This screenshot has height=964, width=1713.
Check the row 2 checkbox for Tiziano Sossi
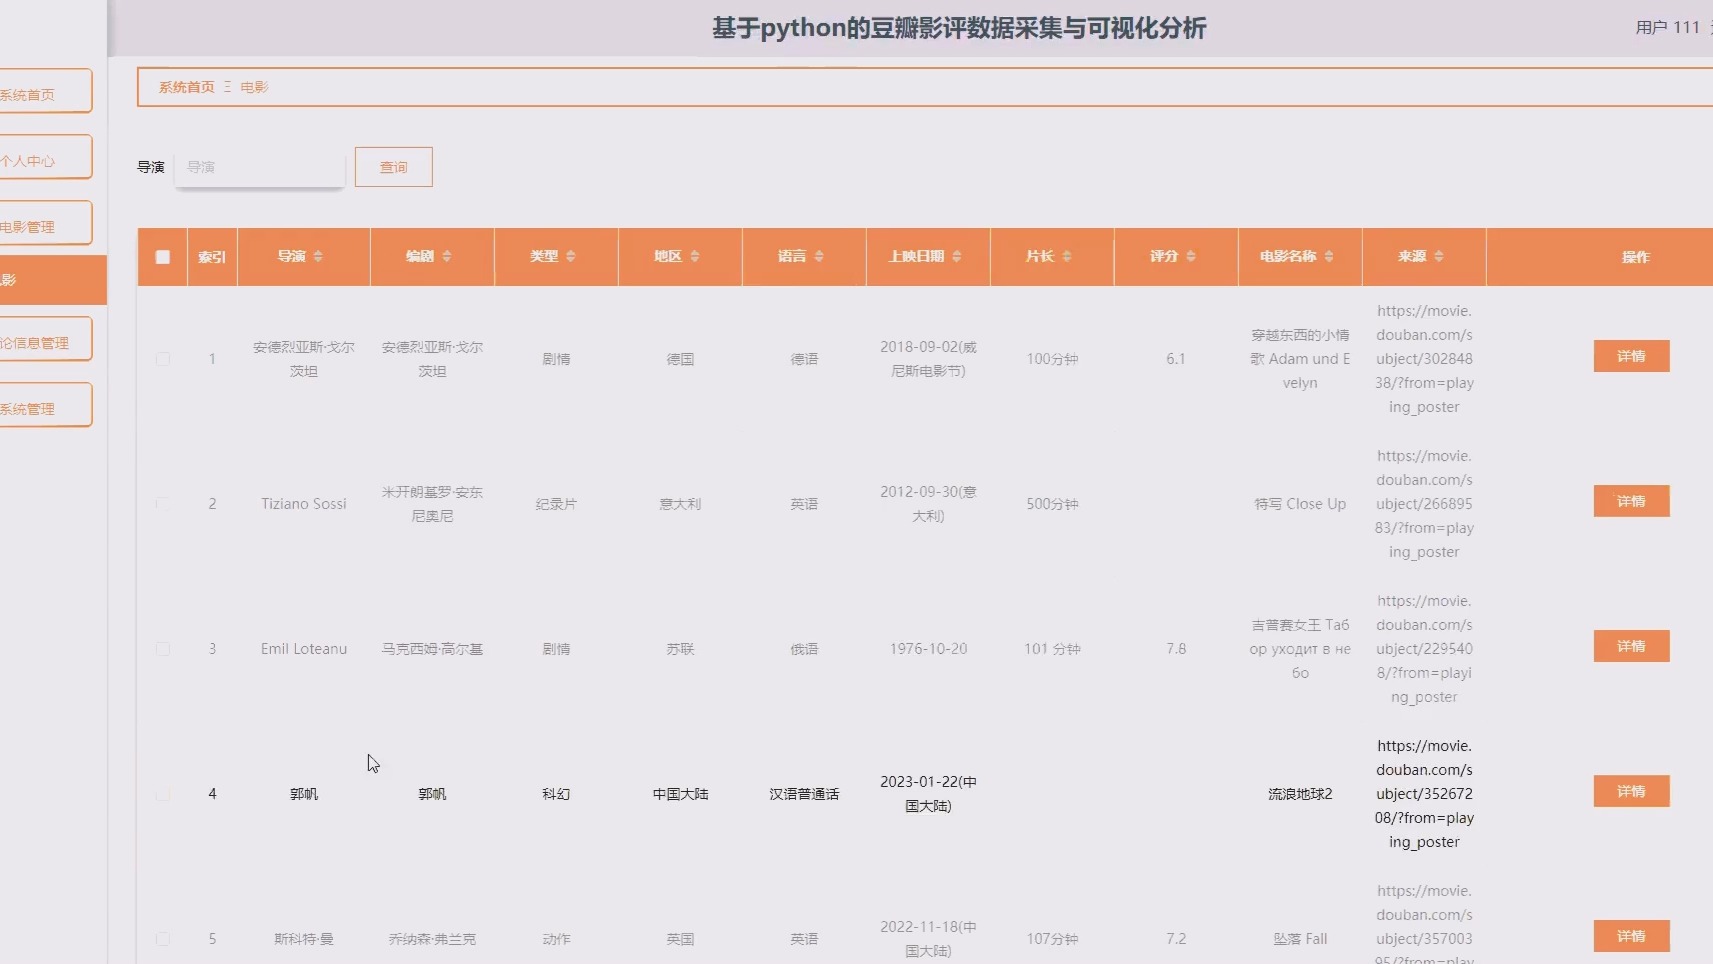coord(163,504)
